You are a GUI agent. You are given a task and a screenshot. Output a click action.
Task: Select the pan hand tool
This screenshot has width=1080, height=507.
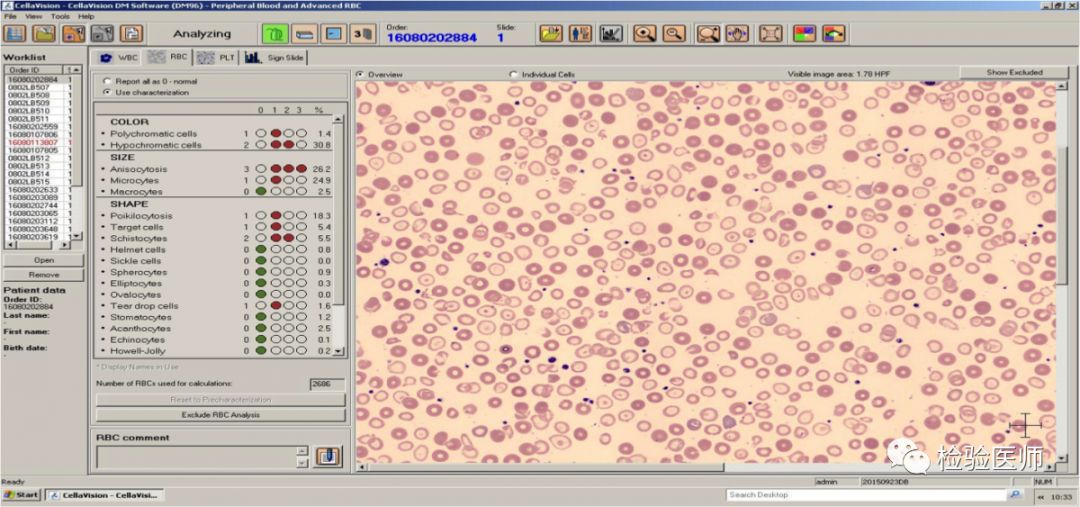tap(737, 34)
